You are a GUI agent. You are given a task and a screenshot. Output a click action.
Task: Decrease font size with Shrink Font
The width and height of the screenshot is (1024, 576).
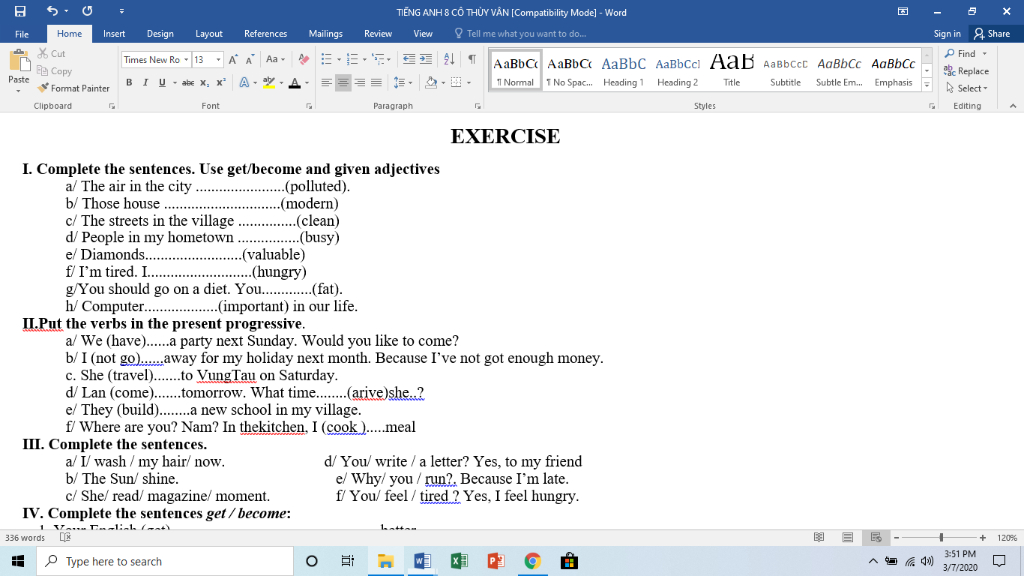pyautogui.click(x=249, y=59)
